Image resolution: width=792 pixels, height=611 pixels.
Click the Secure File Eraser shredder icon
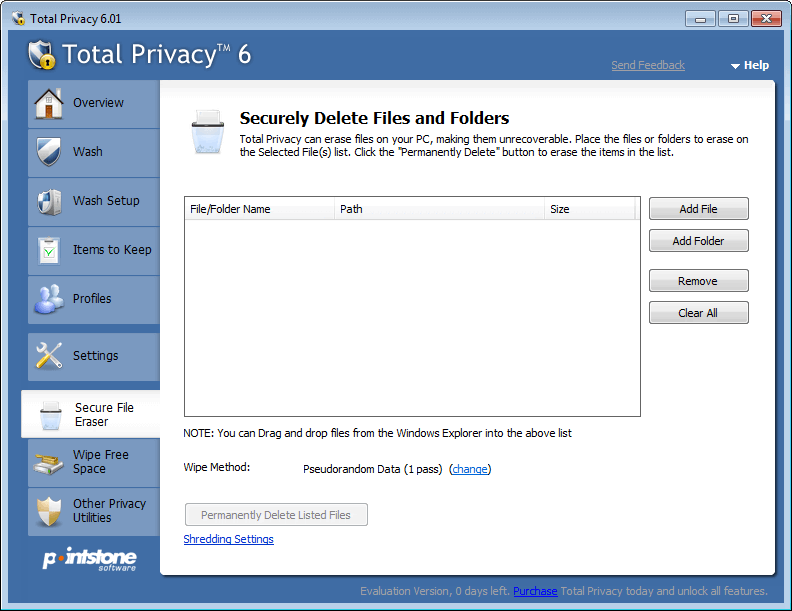click(51, 415)
